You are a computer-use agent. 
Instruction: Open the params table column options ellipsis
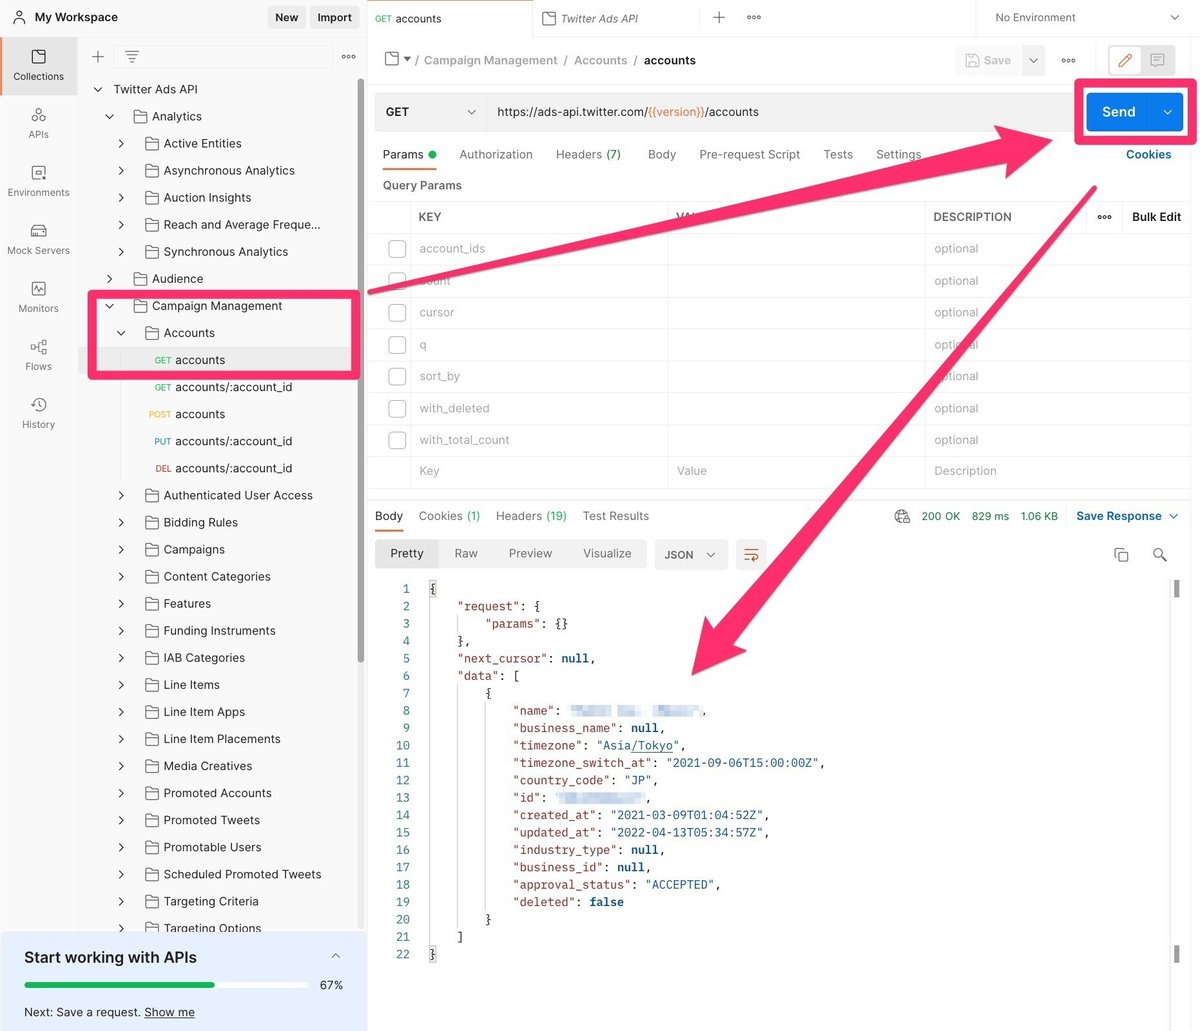tap(1104, 217)
